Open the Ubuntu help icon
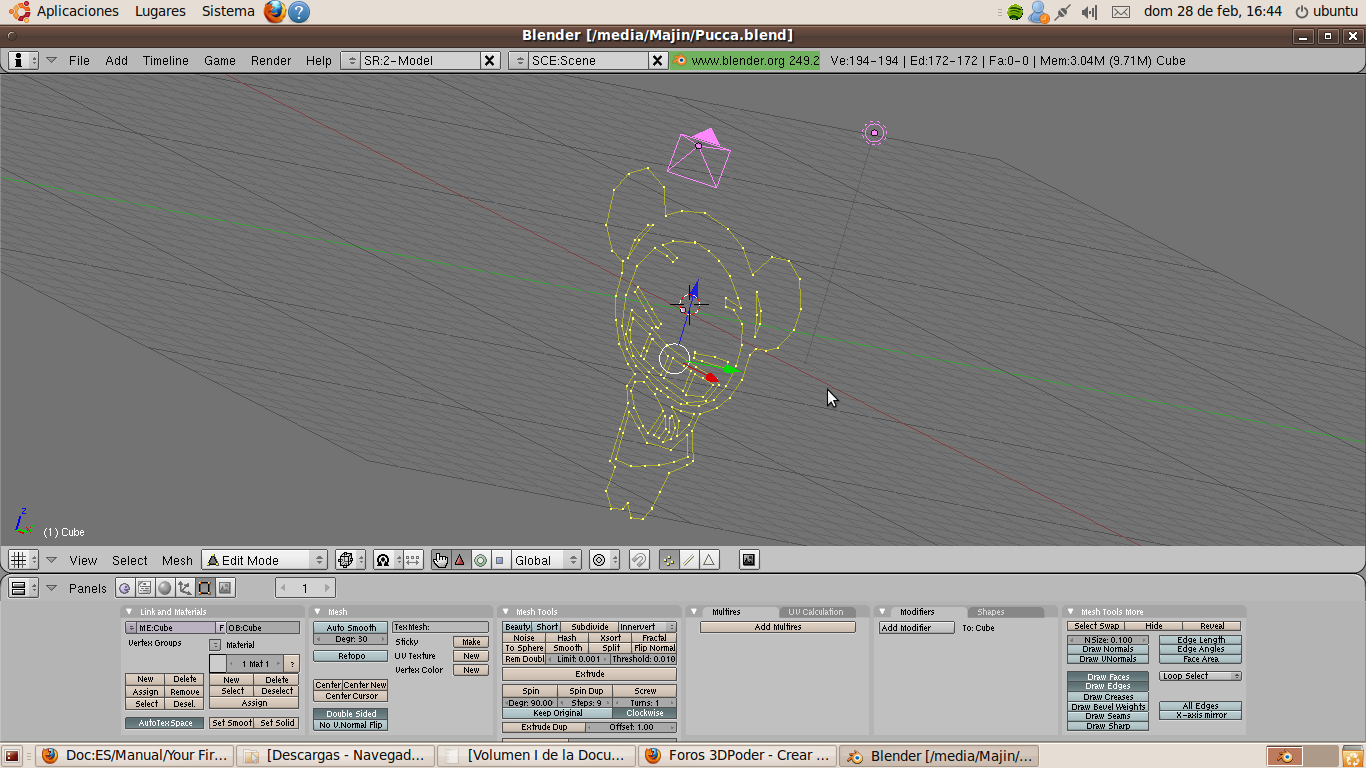Image resolution: width=1366 pixels, height=768 pixels. click(298, 11)
